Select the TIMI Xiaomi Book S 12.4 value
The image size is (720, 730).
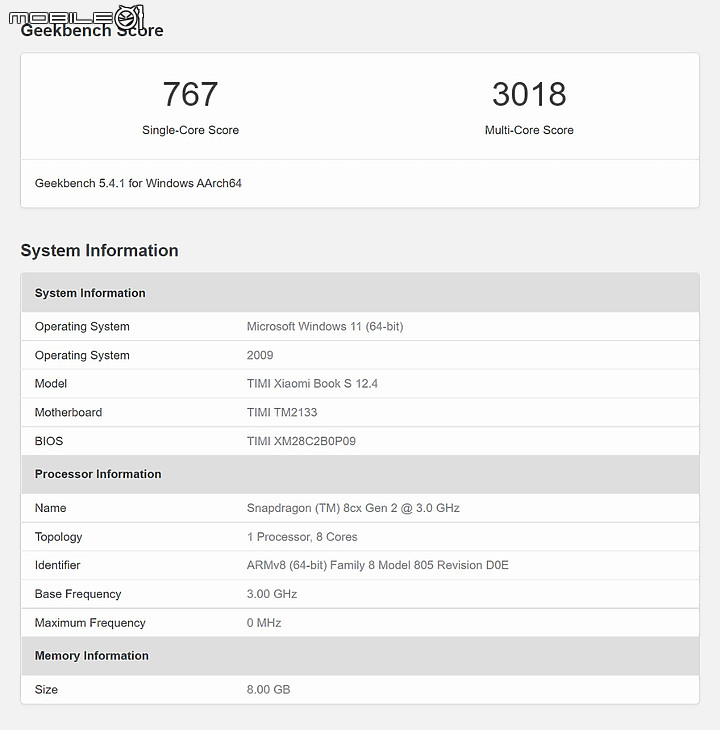click(x=312, y=384)
